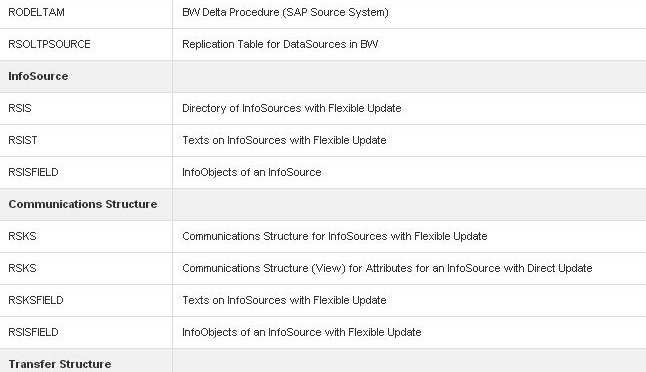Click the RSKSFIELD row description text

point(284,300)
